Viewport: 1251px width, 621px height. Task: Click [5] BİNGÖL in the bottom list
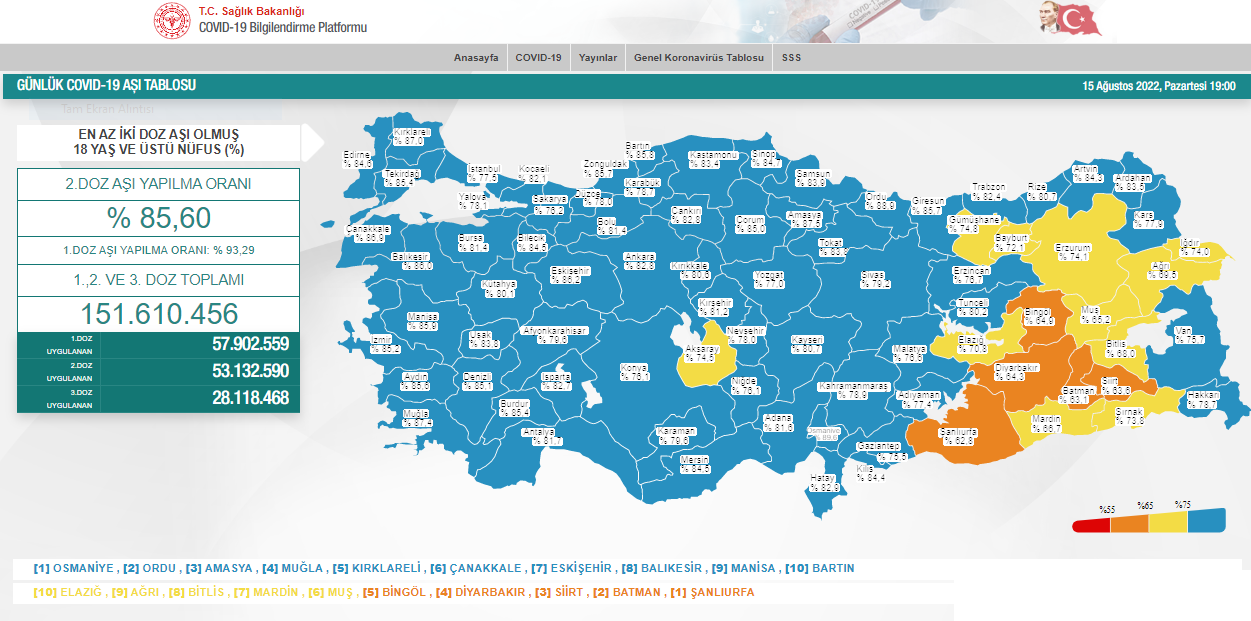[x=394, y=592]
